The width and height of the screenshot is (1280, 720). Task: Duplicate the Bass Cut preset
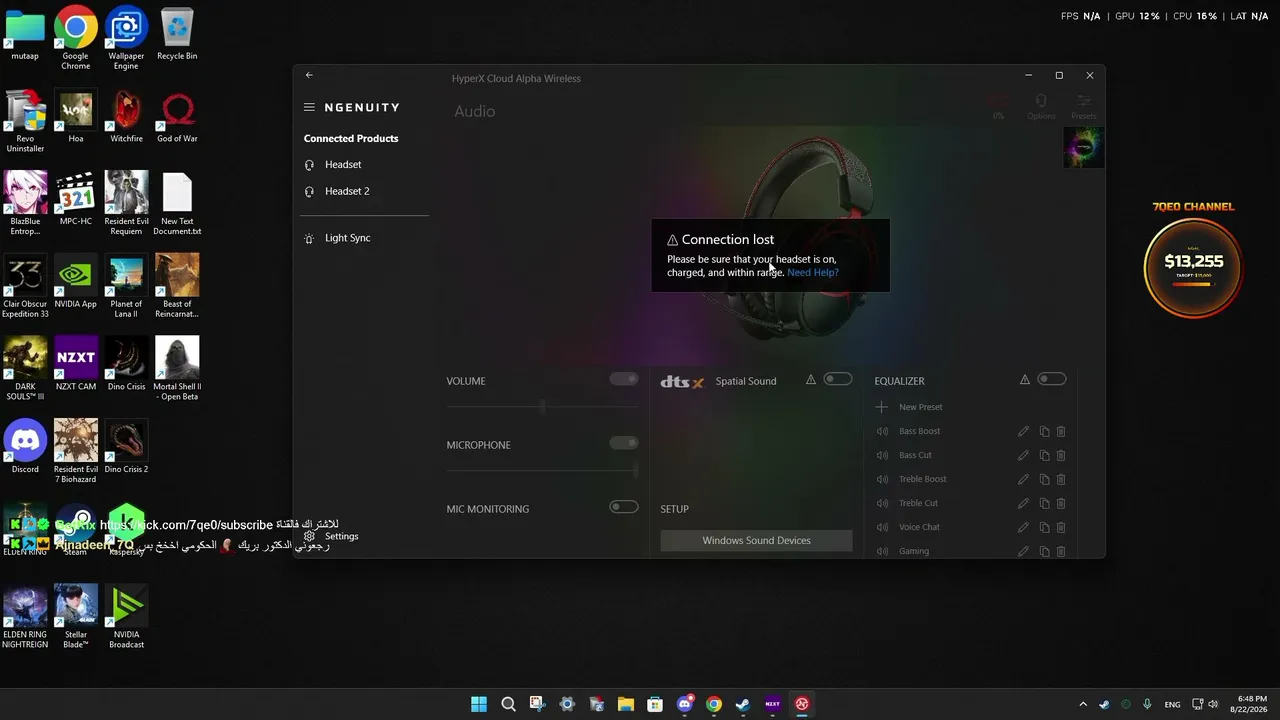(x=1044, y=455)
